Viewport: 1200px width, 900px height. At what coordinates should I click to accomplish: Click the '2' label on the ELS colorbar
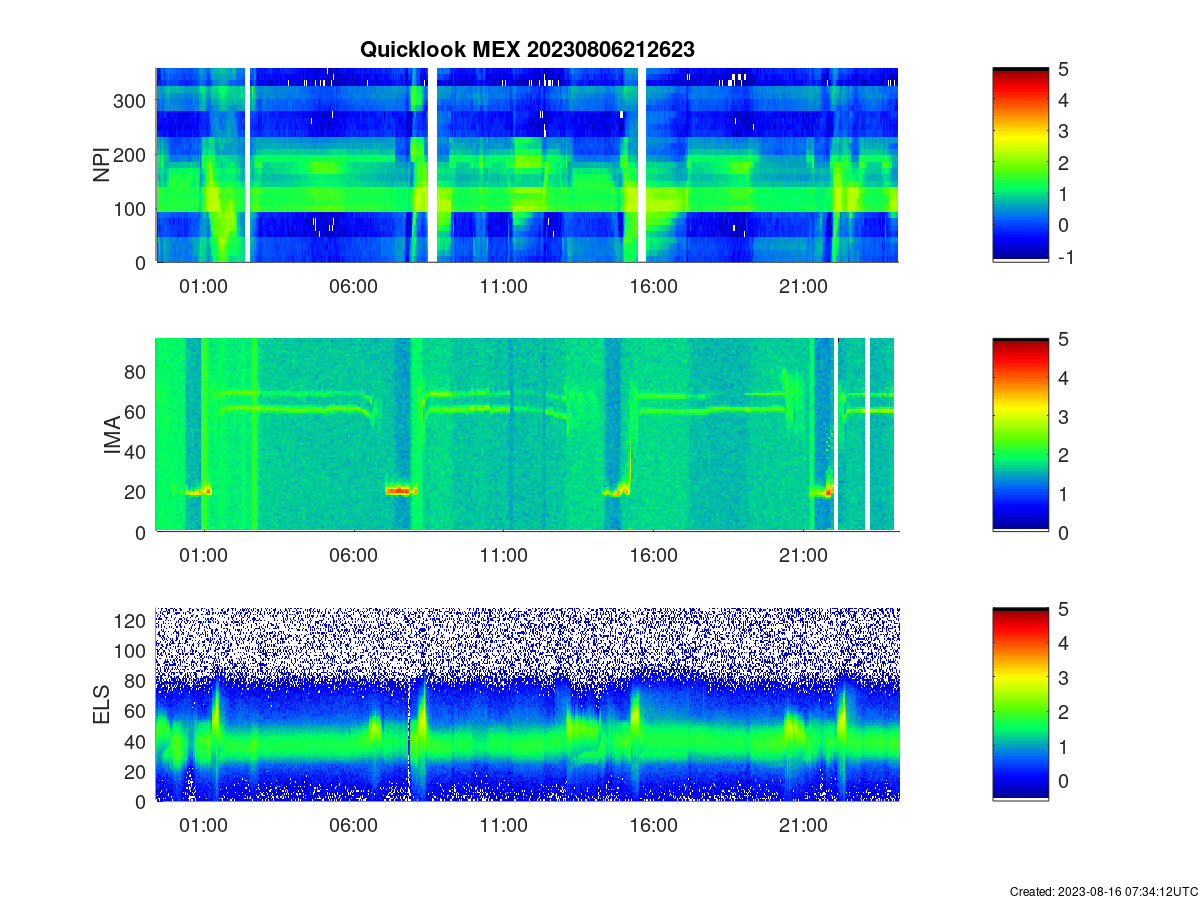[x=1065, y=712]
